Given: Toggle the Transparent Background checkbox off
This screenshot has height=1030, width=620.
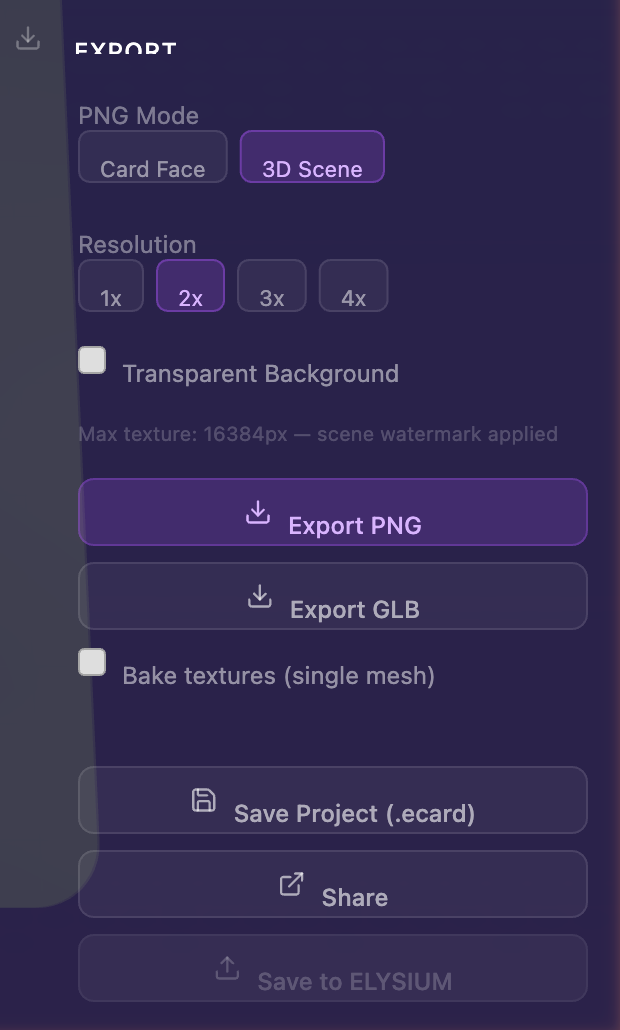Looking at the screenshot, I should click(91, 361).
